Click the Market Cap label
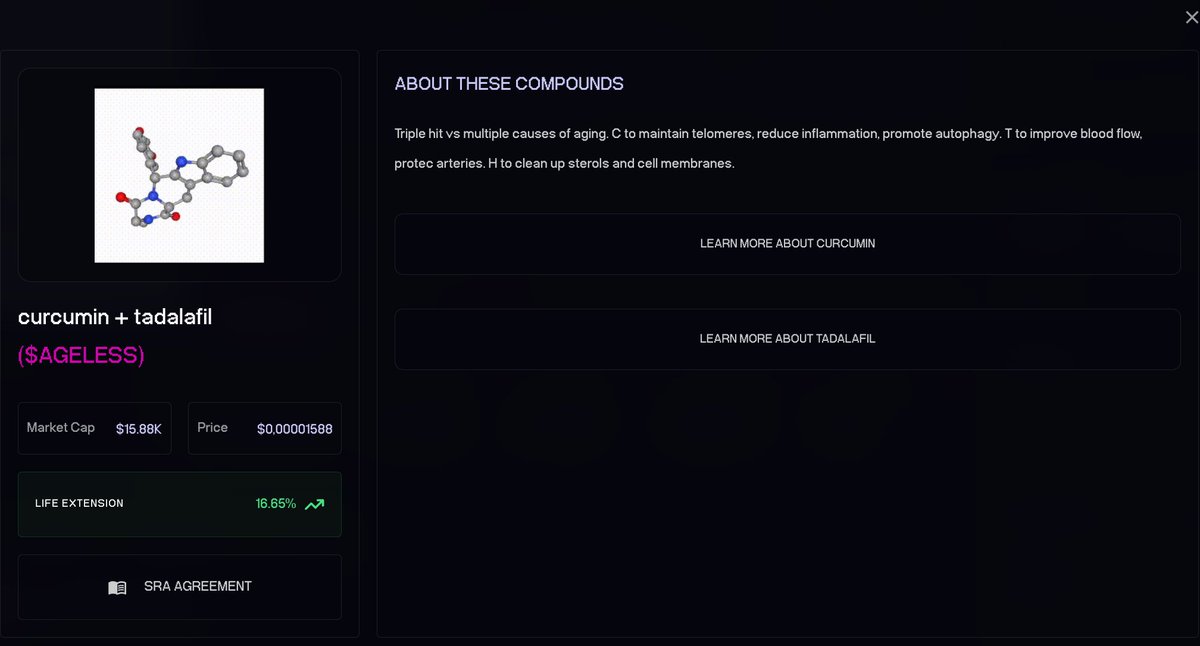Viewport: 1200px width, 646px height. (x=61, y=428)
